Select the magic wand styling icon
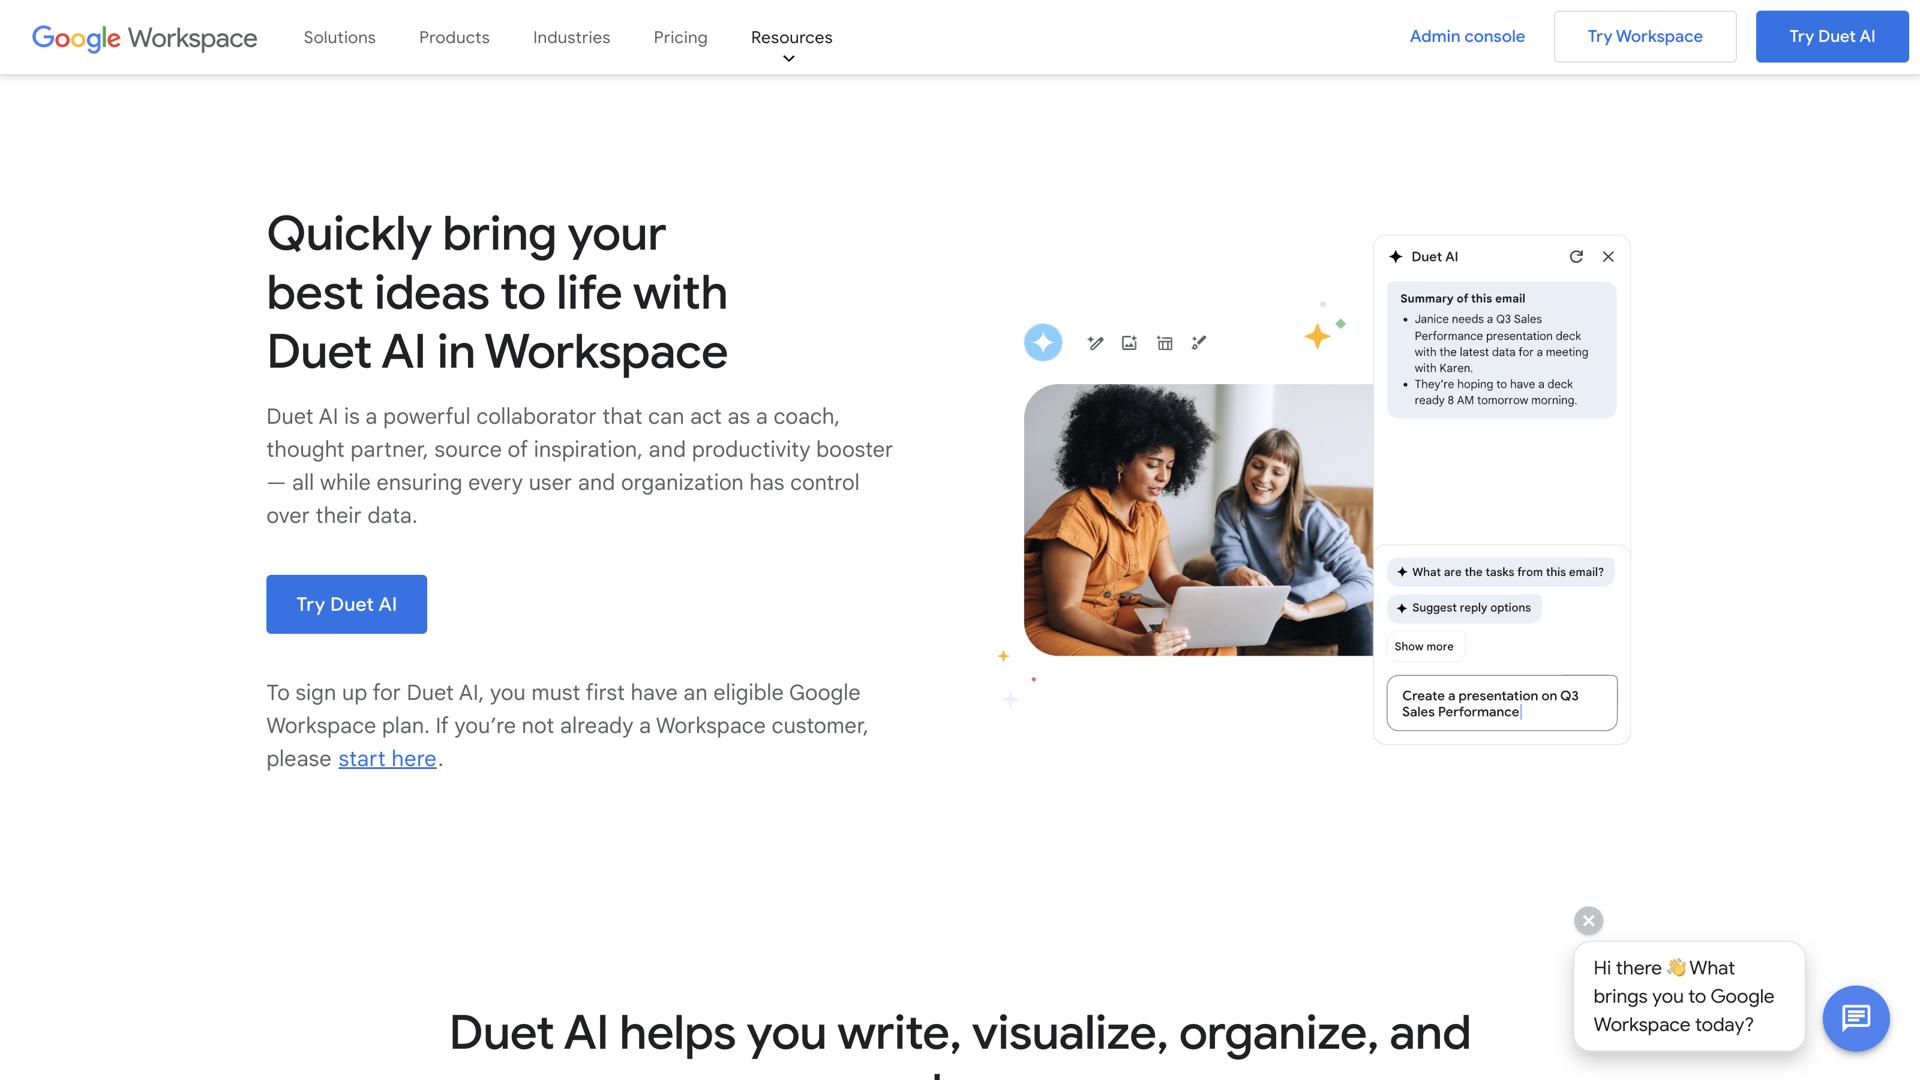The width and height of the screenshot is (1920, 1080). 1199,342
